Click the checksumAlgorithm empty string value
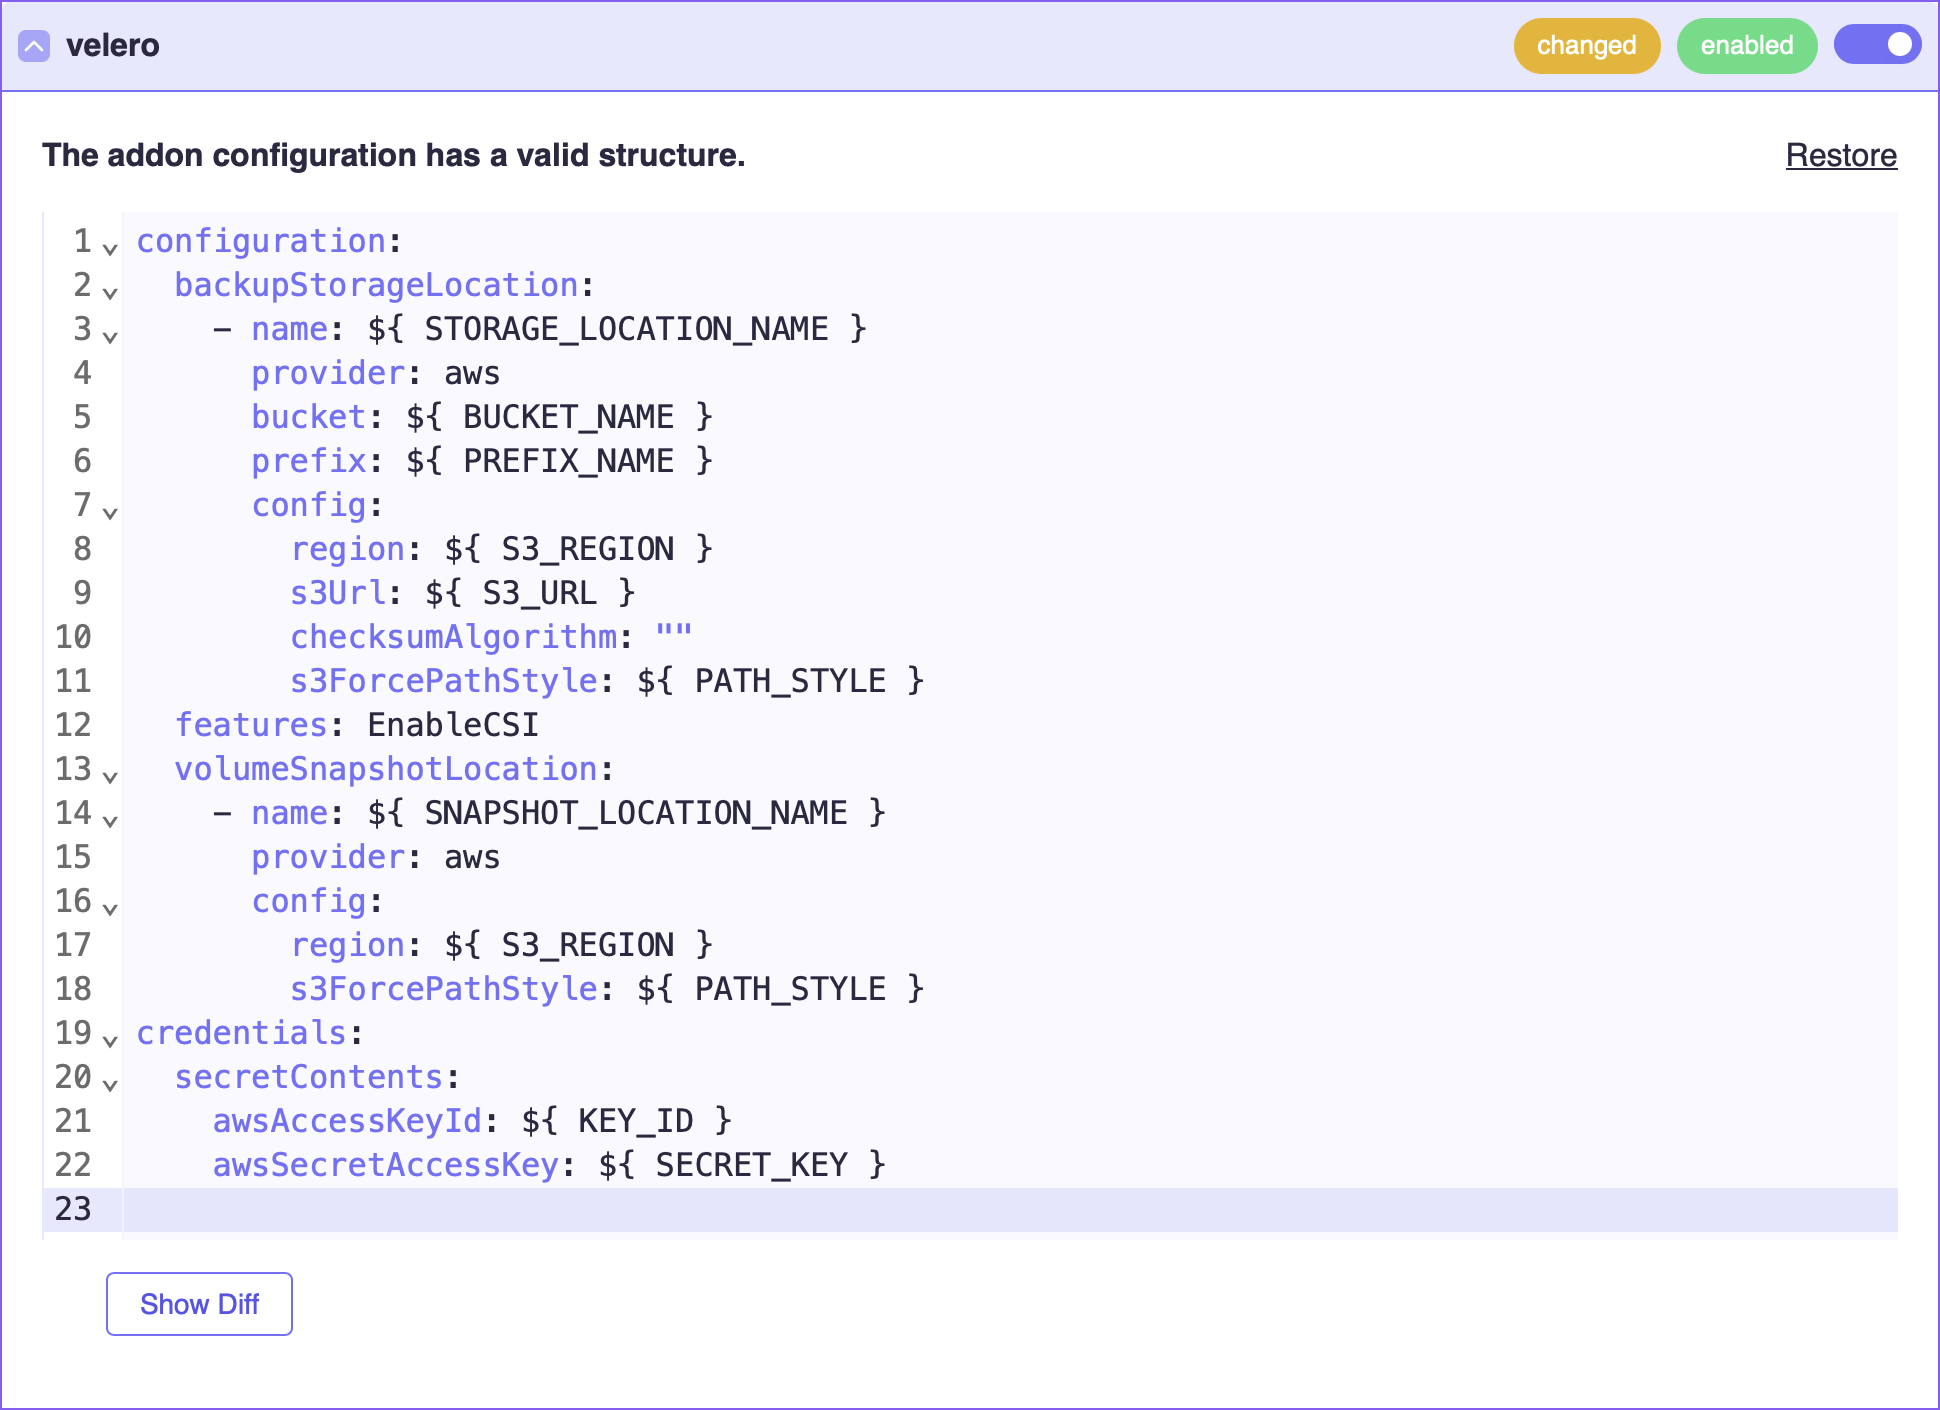Image resolution: width=1940 pixels, height=1410 pixels. tap(673, 637)
